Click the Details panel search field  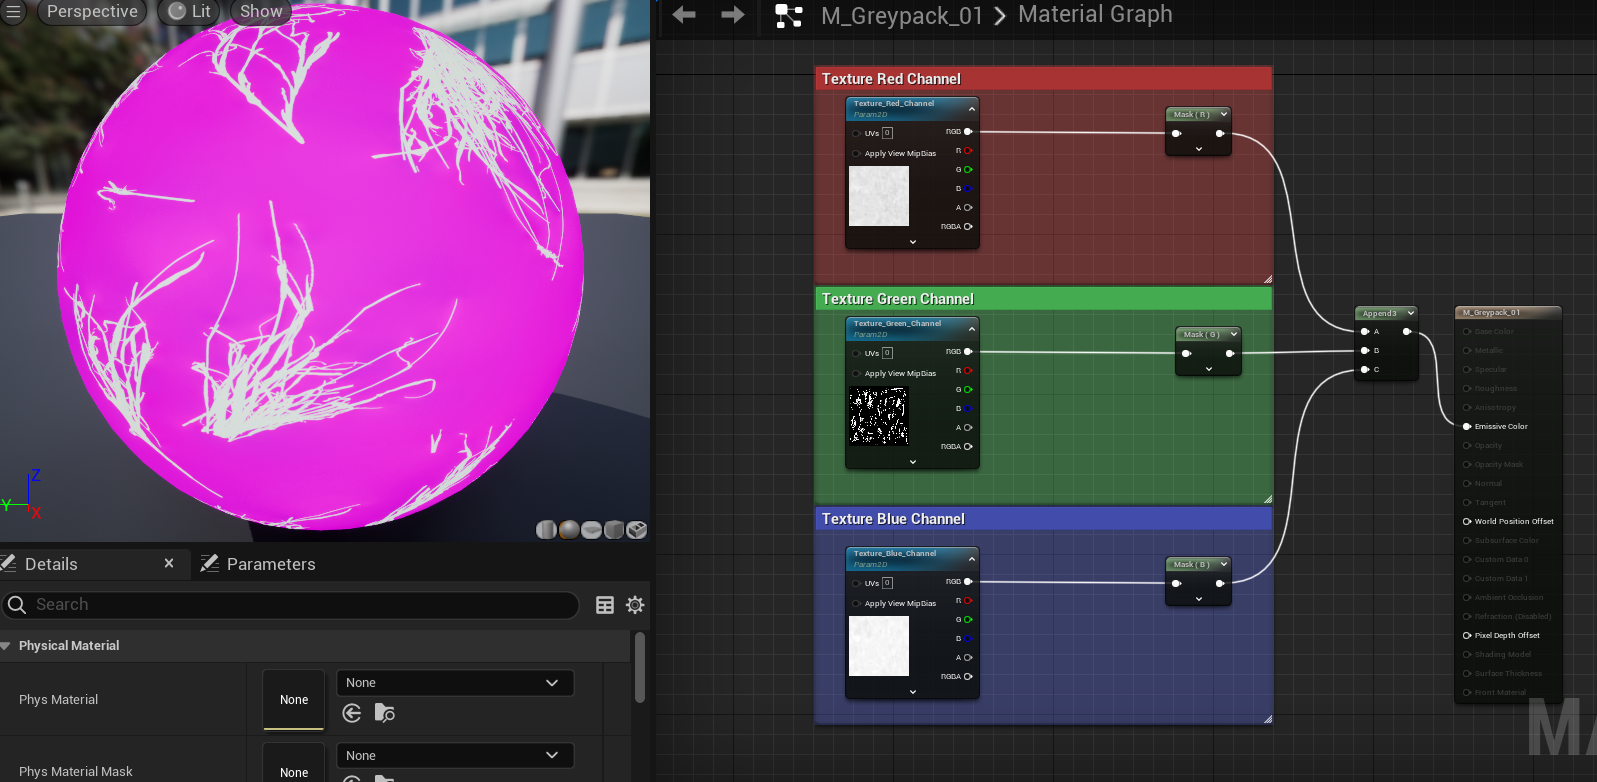point(300,605)
